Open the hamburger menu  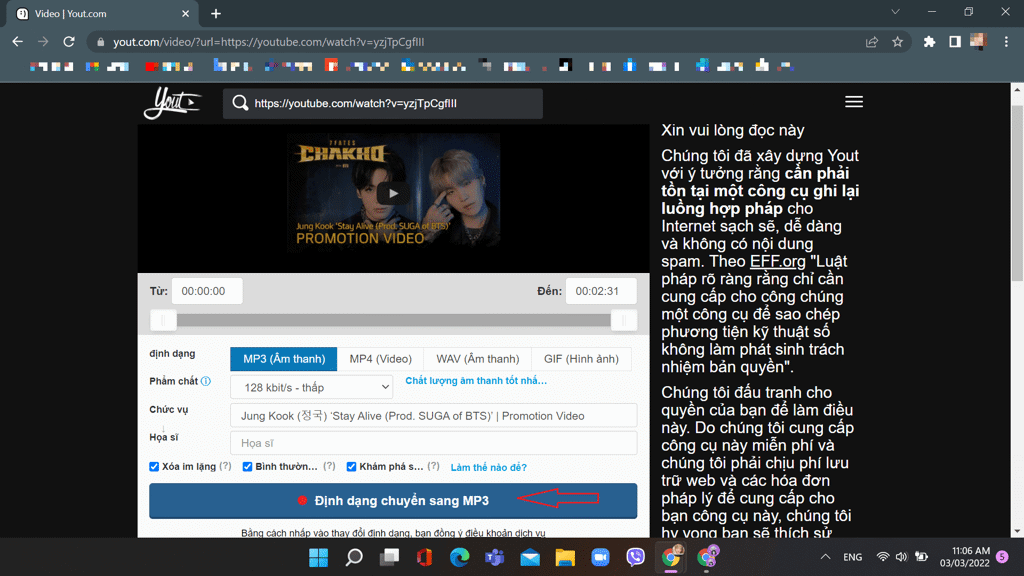(x=854, y=102)
